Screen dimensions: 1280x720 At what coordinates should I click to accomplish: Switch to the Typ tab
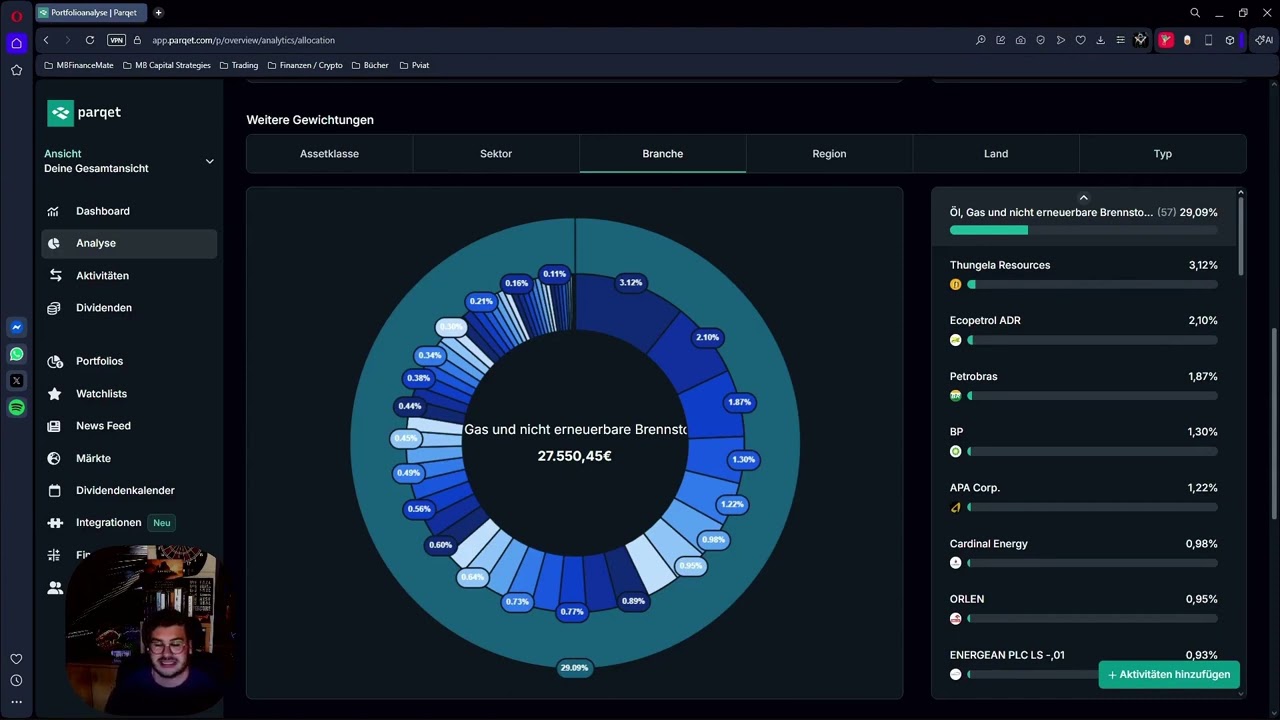pos(1163,154)
